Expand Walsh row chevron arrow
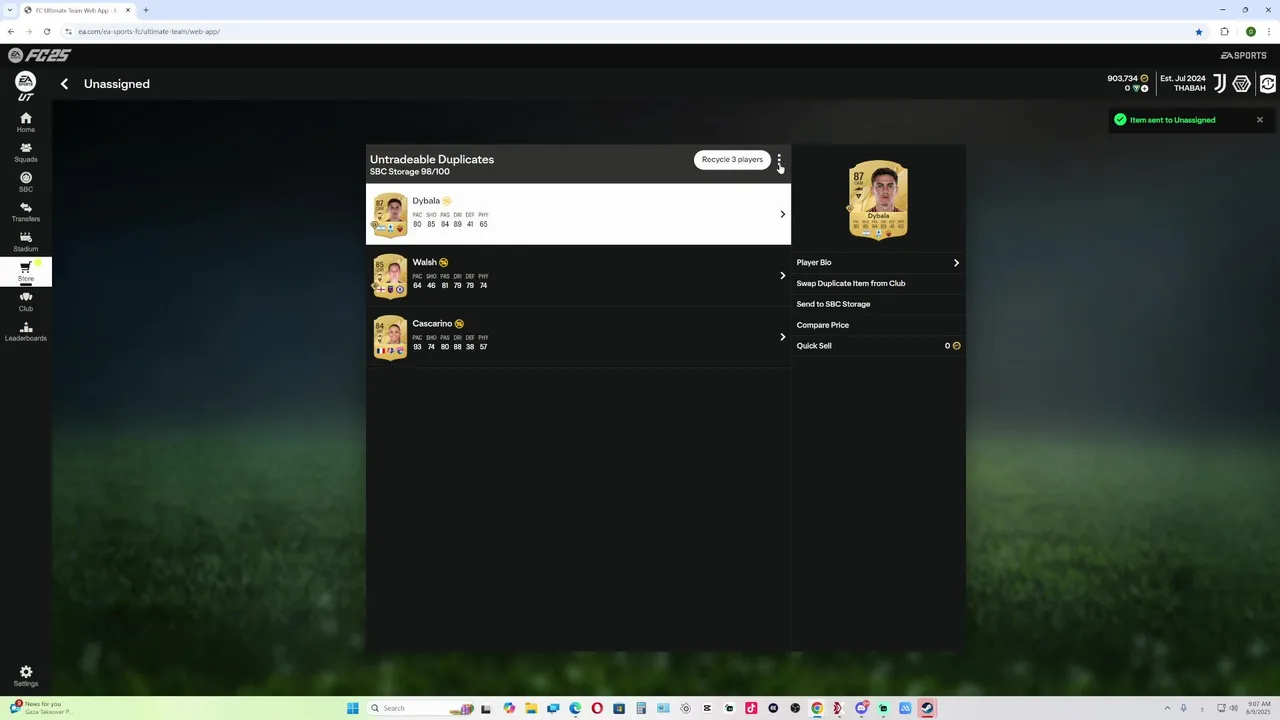This screenshot has width=1280, height=720. [x=782, y=276]
